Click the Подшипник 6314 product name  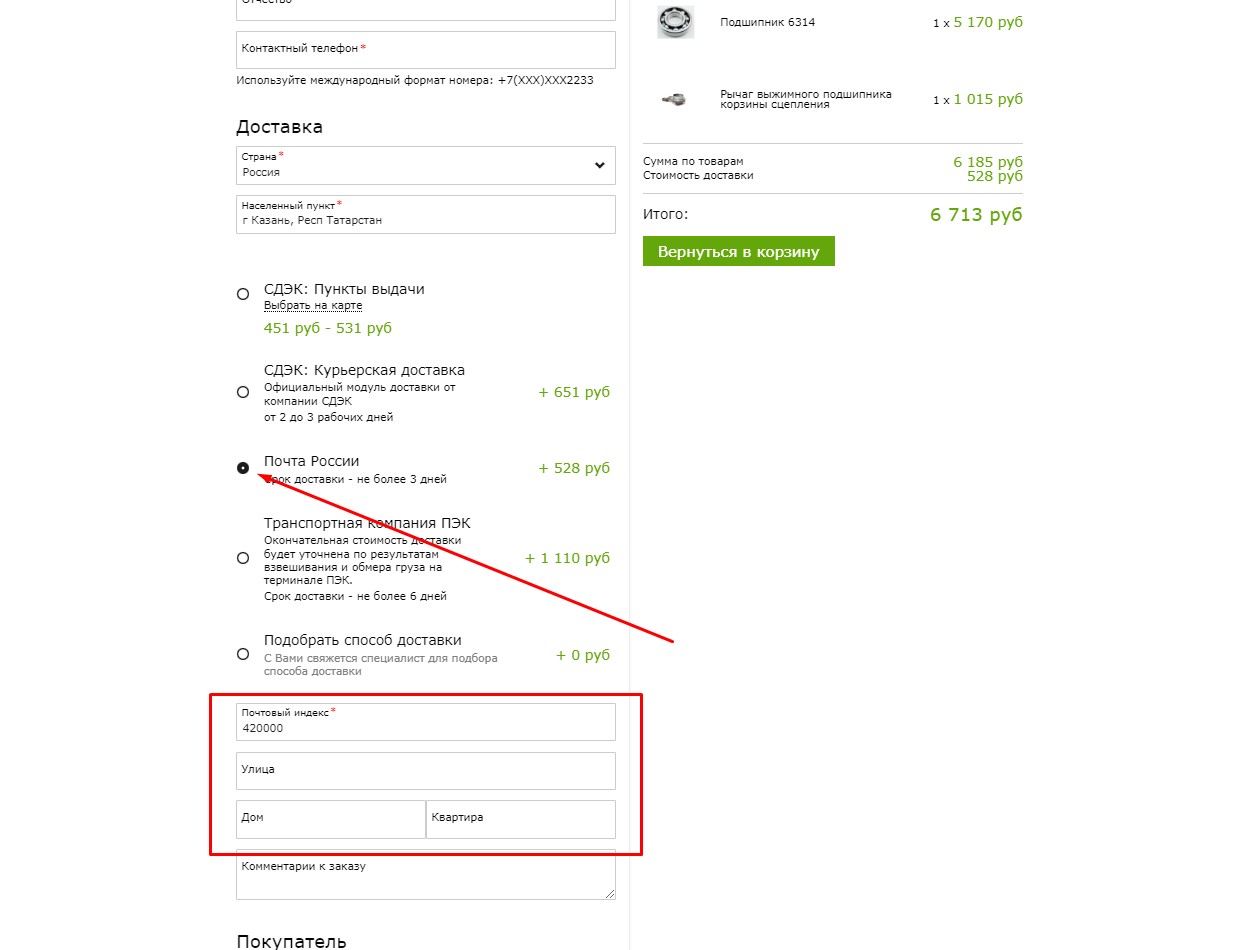tap(768, 22)
